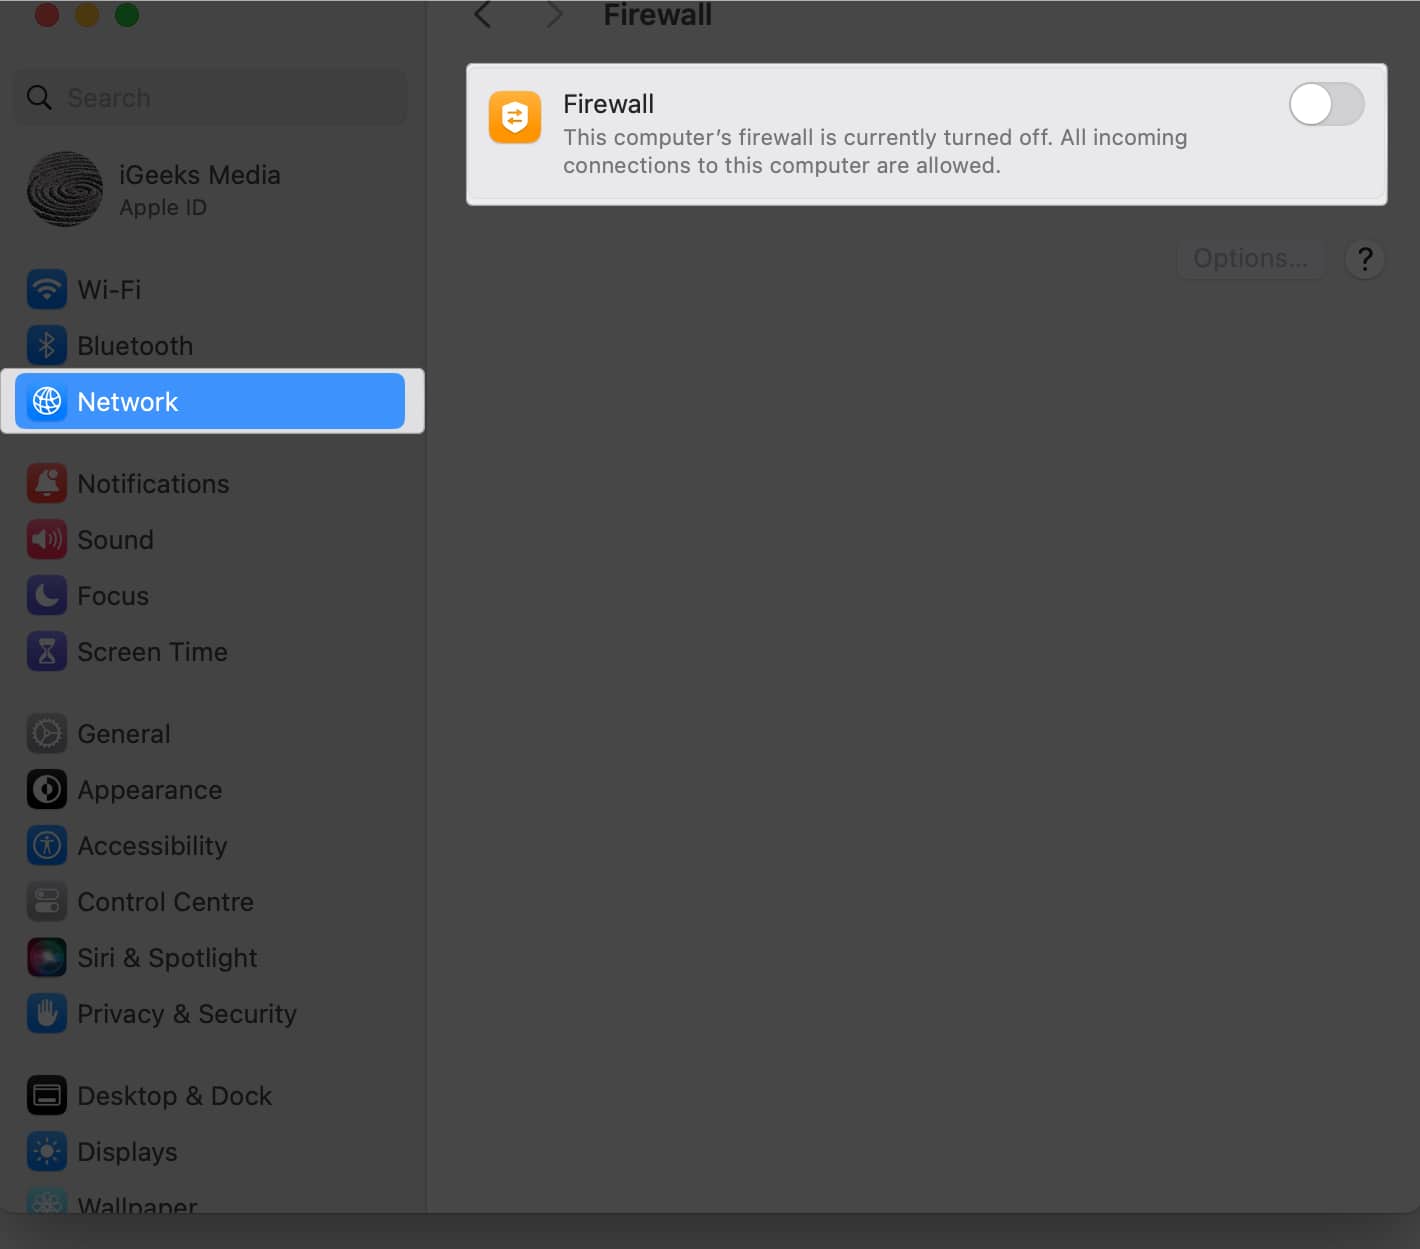Open Firewall Options button
The image size is (1420, 1249).
click(x=1250, y=258)
